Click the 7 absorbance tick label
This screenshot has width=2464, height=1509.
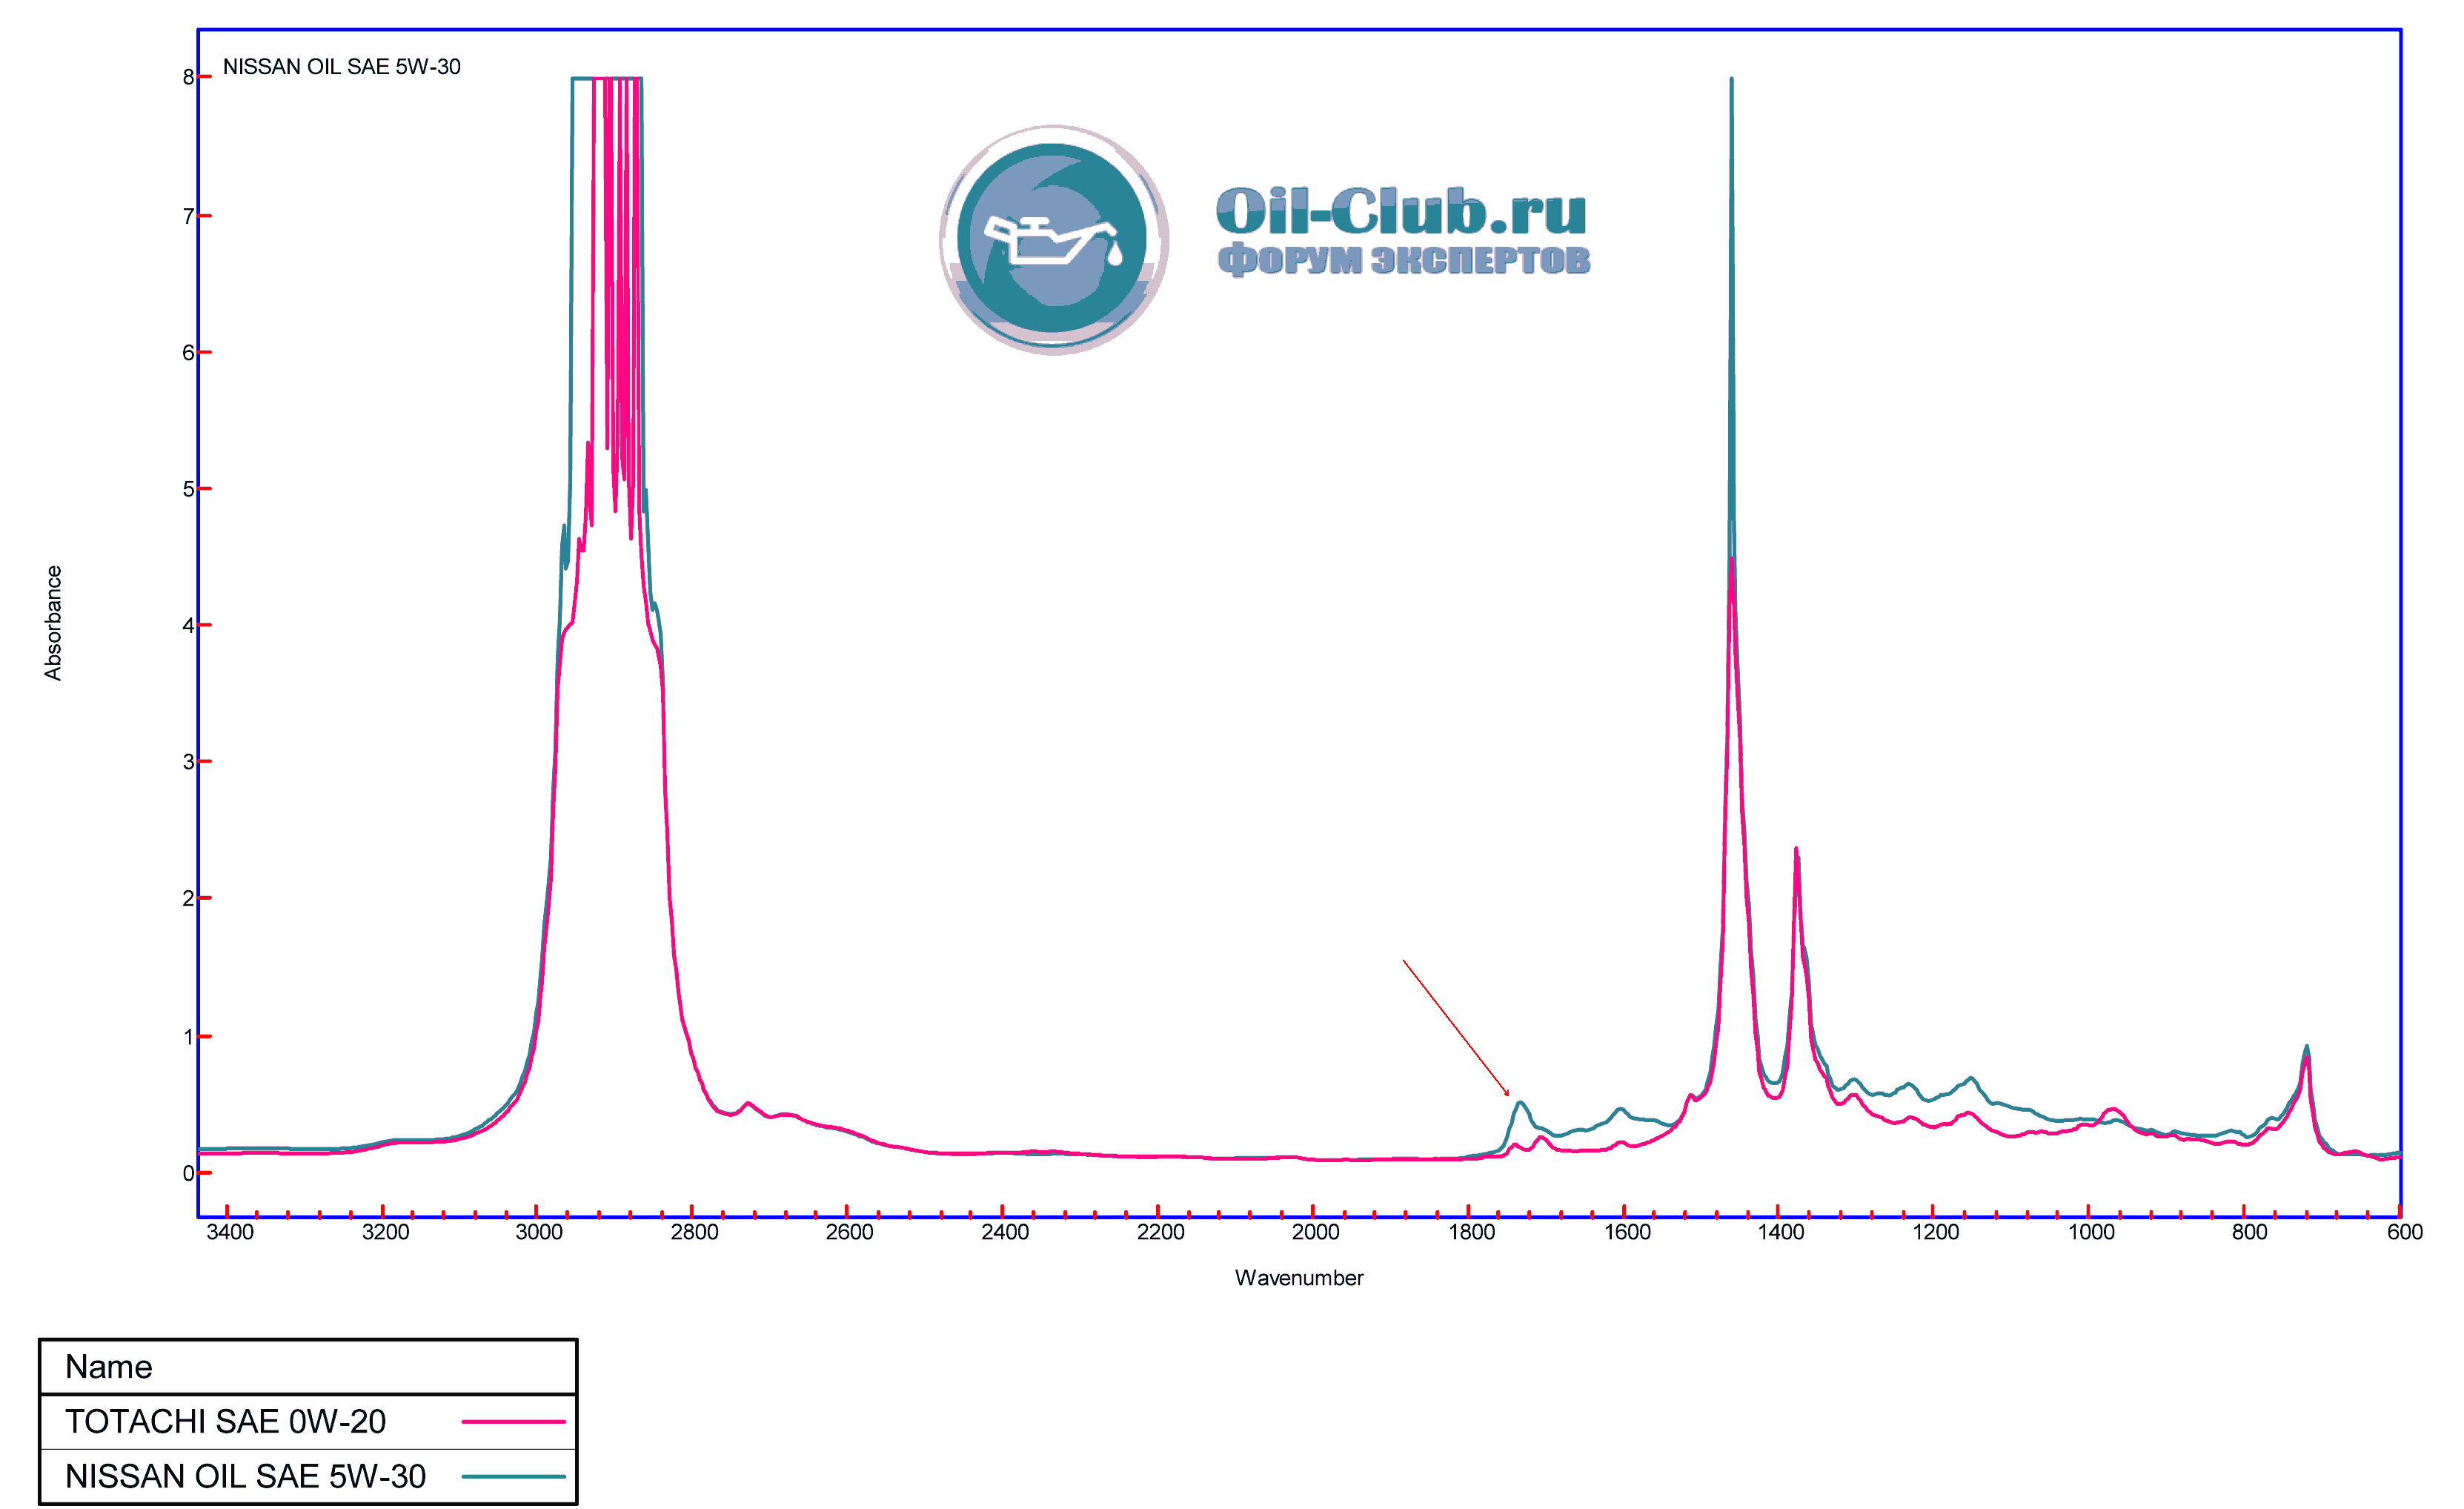point(188,216)
